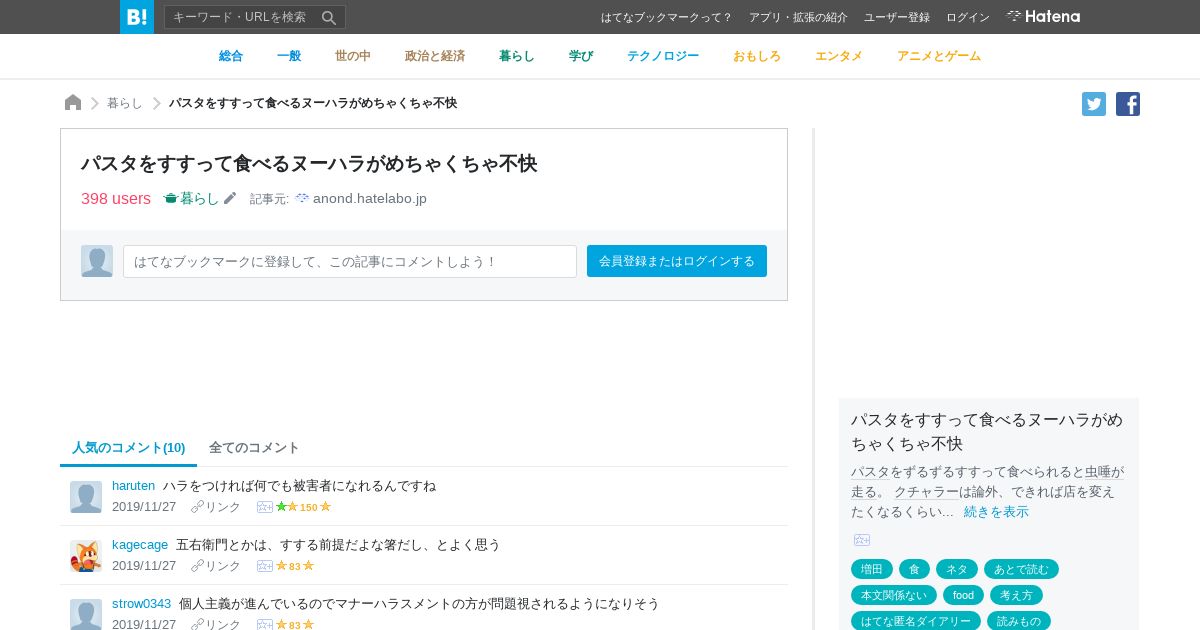1200x630 pixels.
Task: Select the おもしろ category menu
Action: (757, 56)
